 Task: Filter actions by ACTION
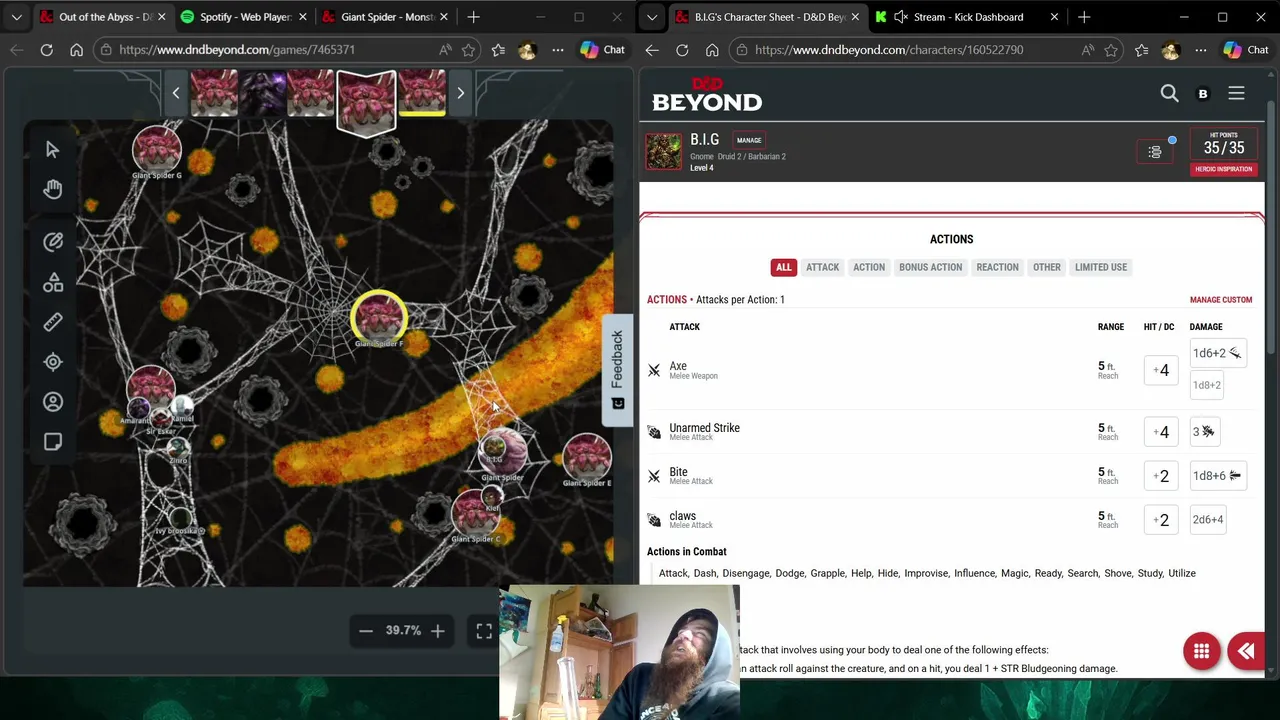coord(869,267)
